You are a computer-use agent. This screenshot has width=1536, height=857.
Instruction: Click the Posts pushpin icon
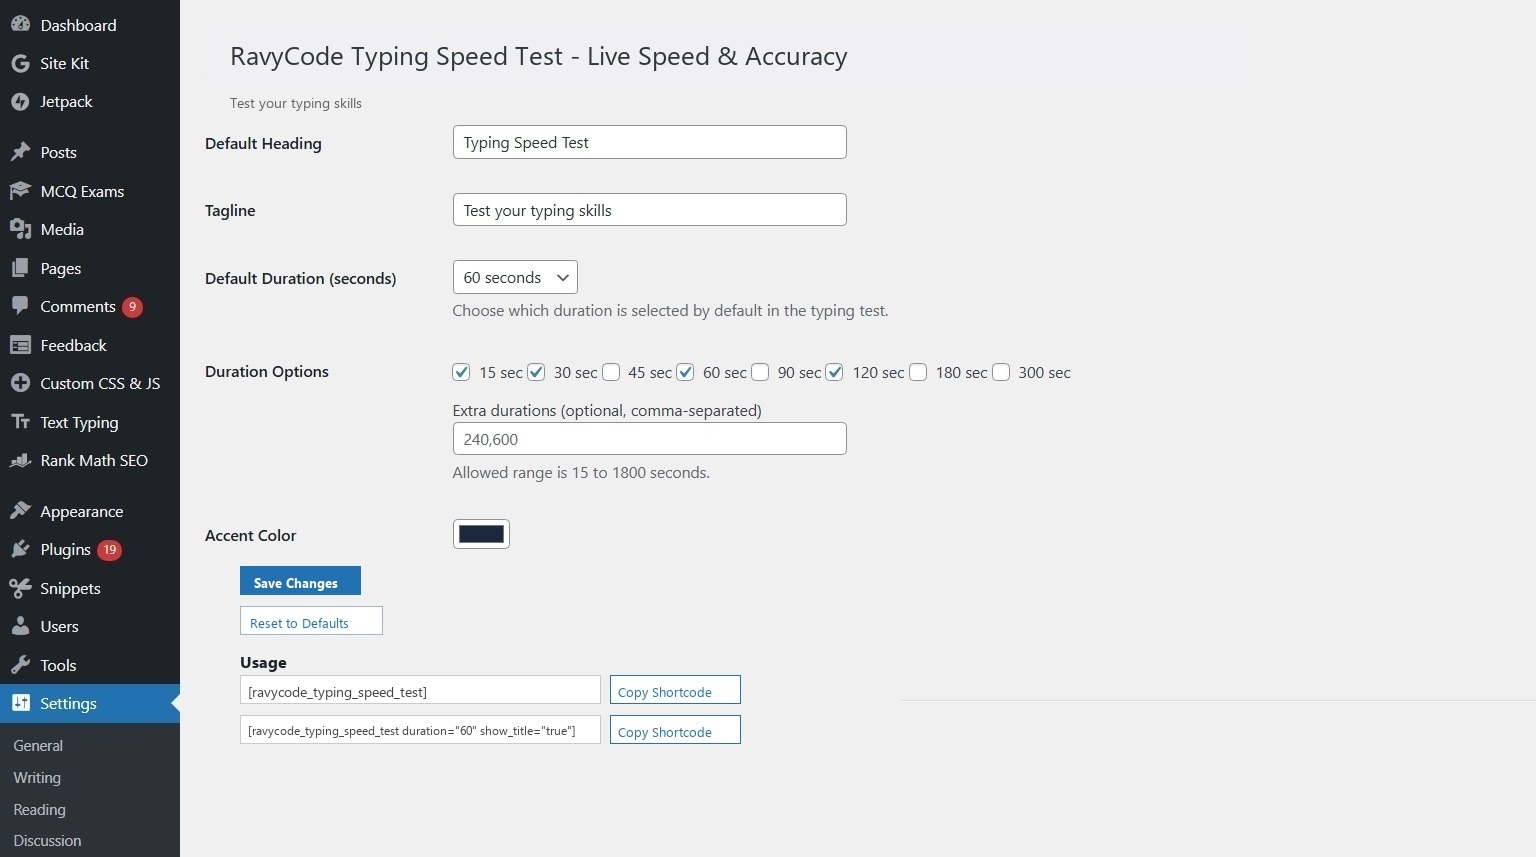[x=20, y=152]
